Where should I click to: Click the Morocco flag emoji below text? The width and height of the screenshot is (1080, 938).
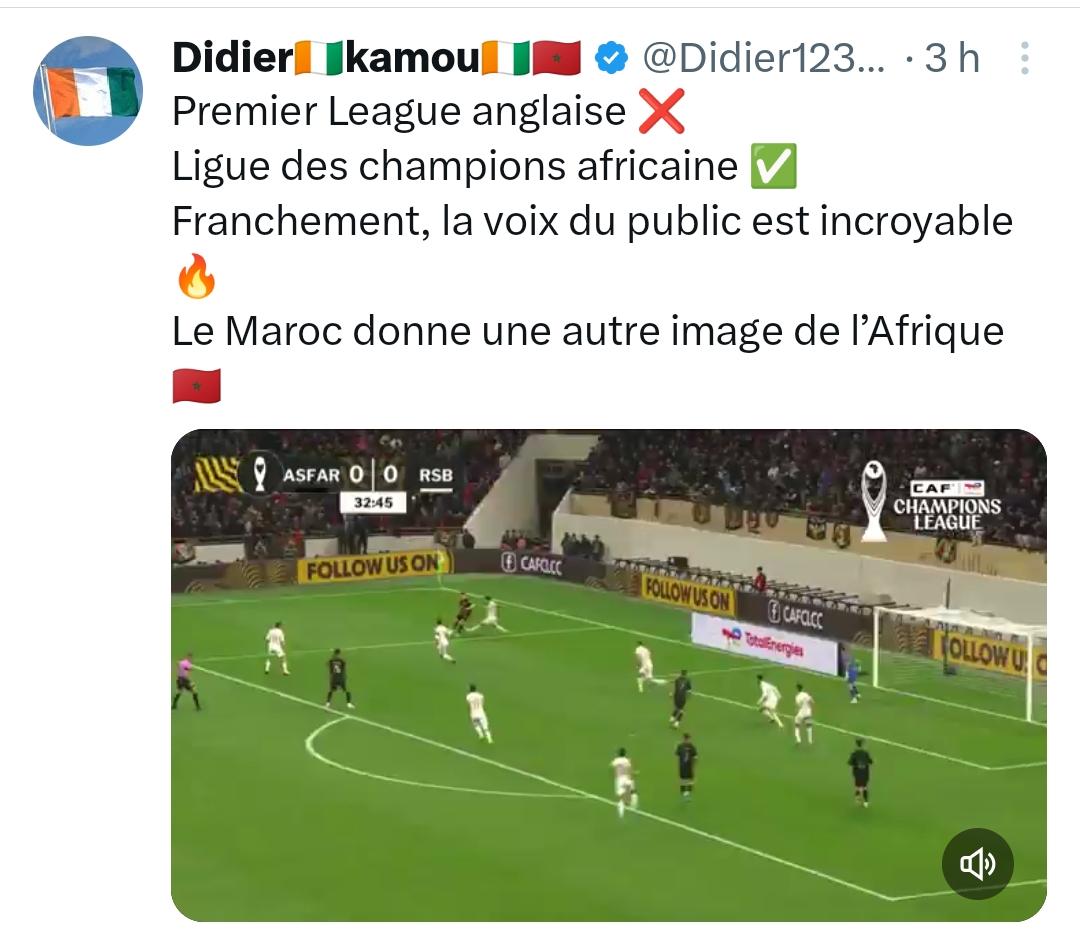coord(196,386)
